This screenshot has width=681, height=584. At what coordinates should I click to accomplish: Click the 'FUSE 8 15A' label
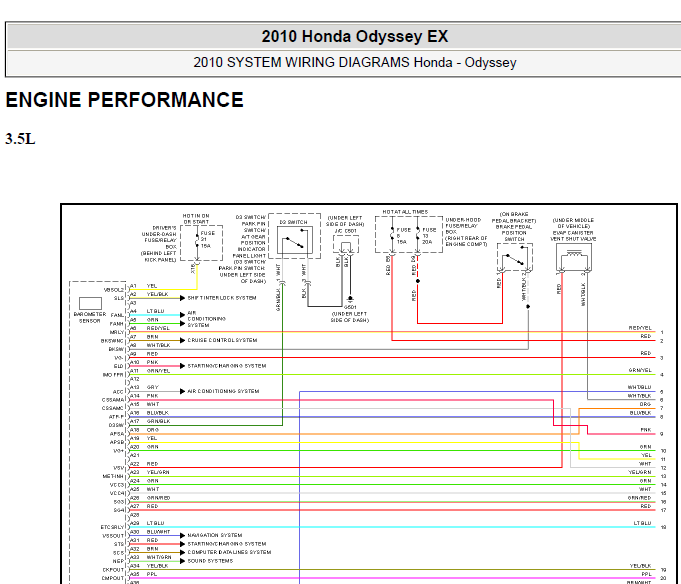coord(403,236)
